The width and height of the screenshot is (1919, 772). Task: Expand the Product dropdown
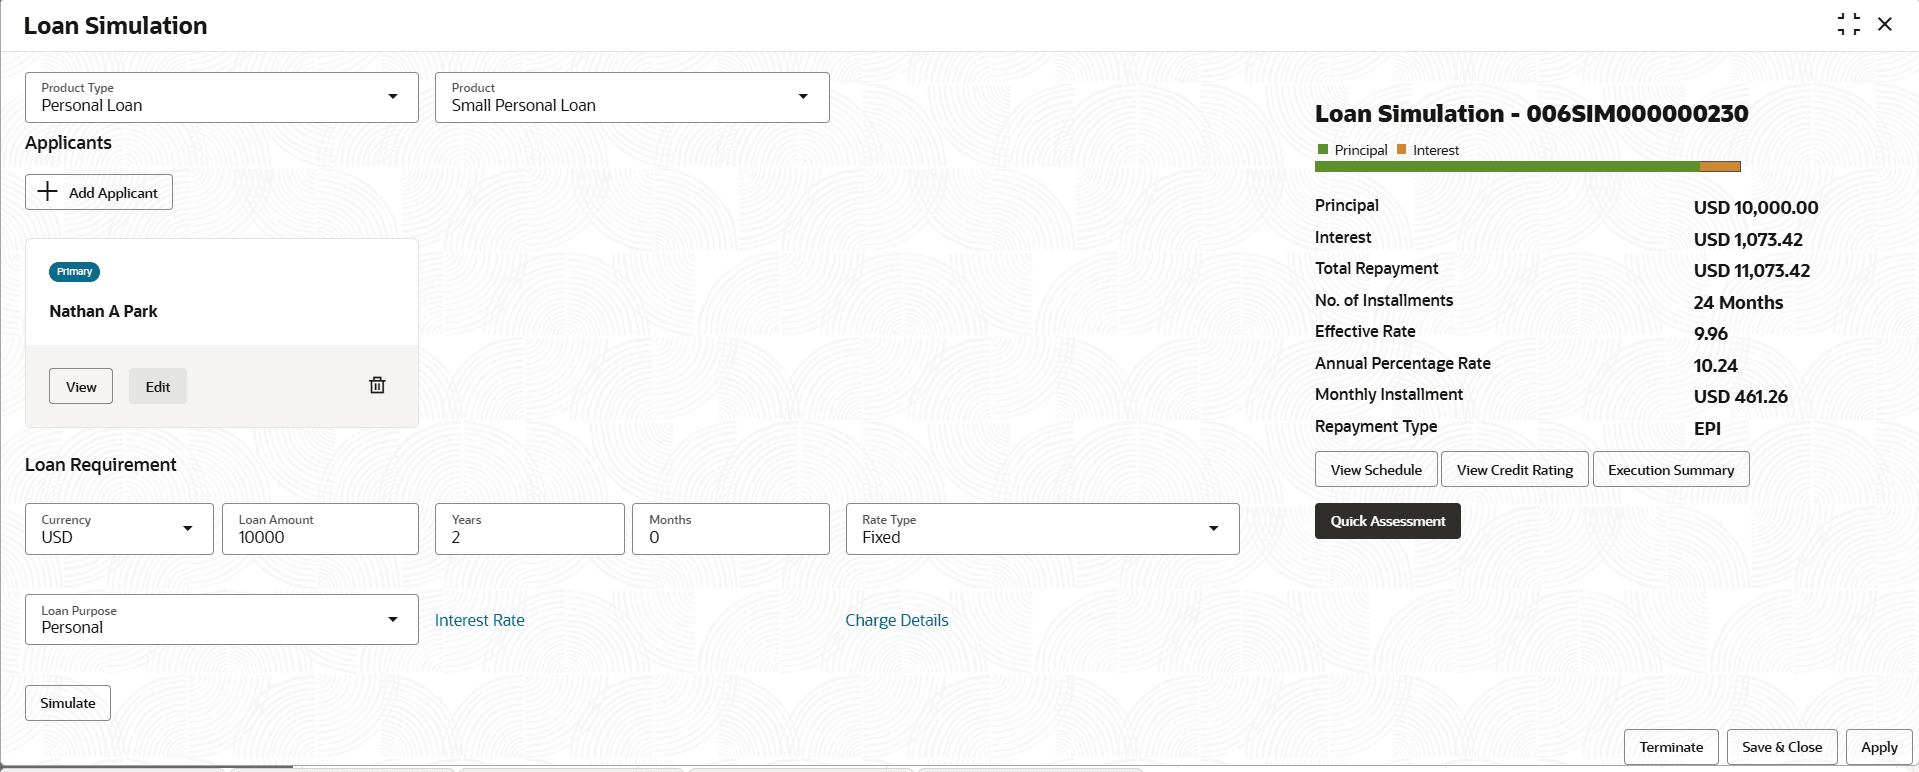click(x=802, y=97)
